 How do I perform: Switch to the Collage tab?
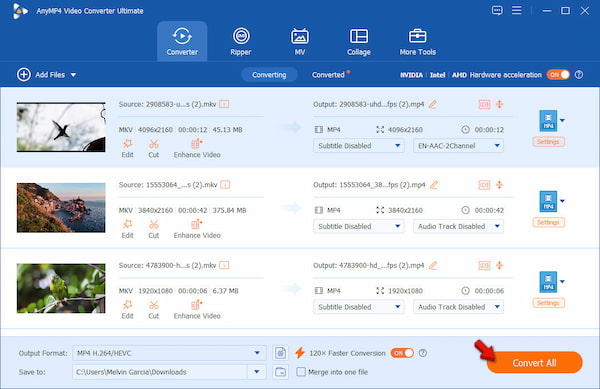(359, 41)
